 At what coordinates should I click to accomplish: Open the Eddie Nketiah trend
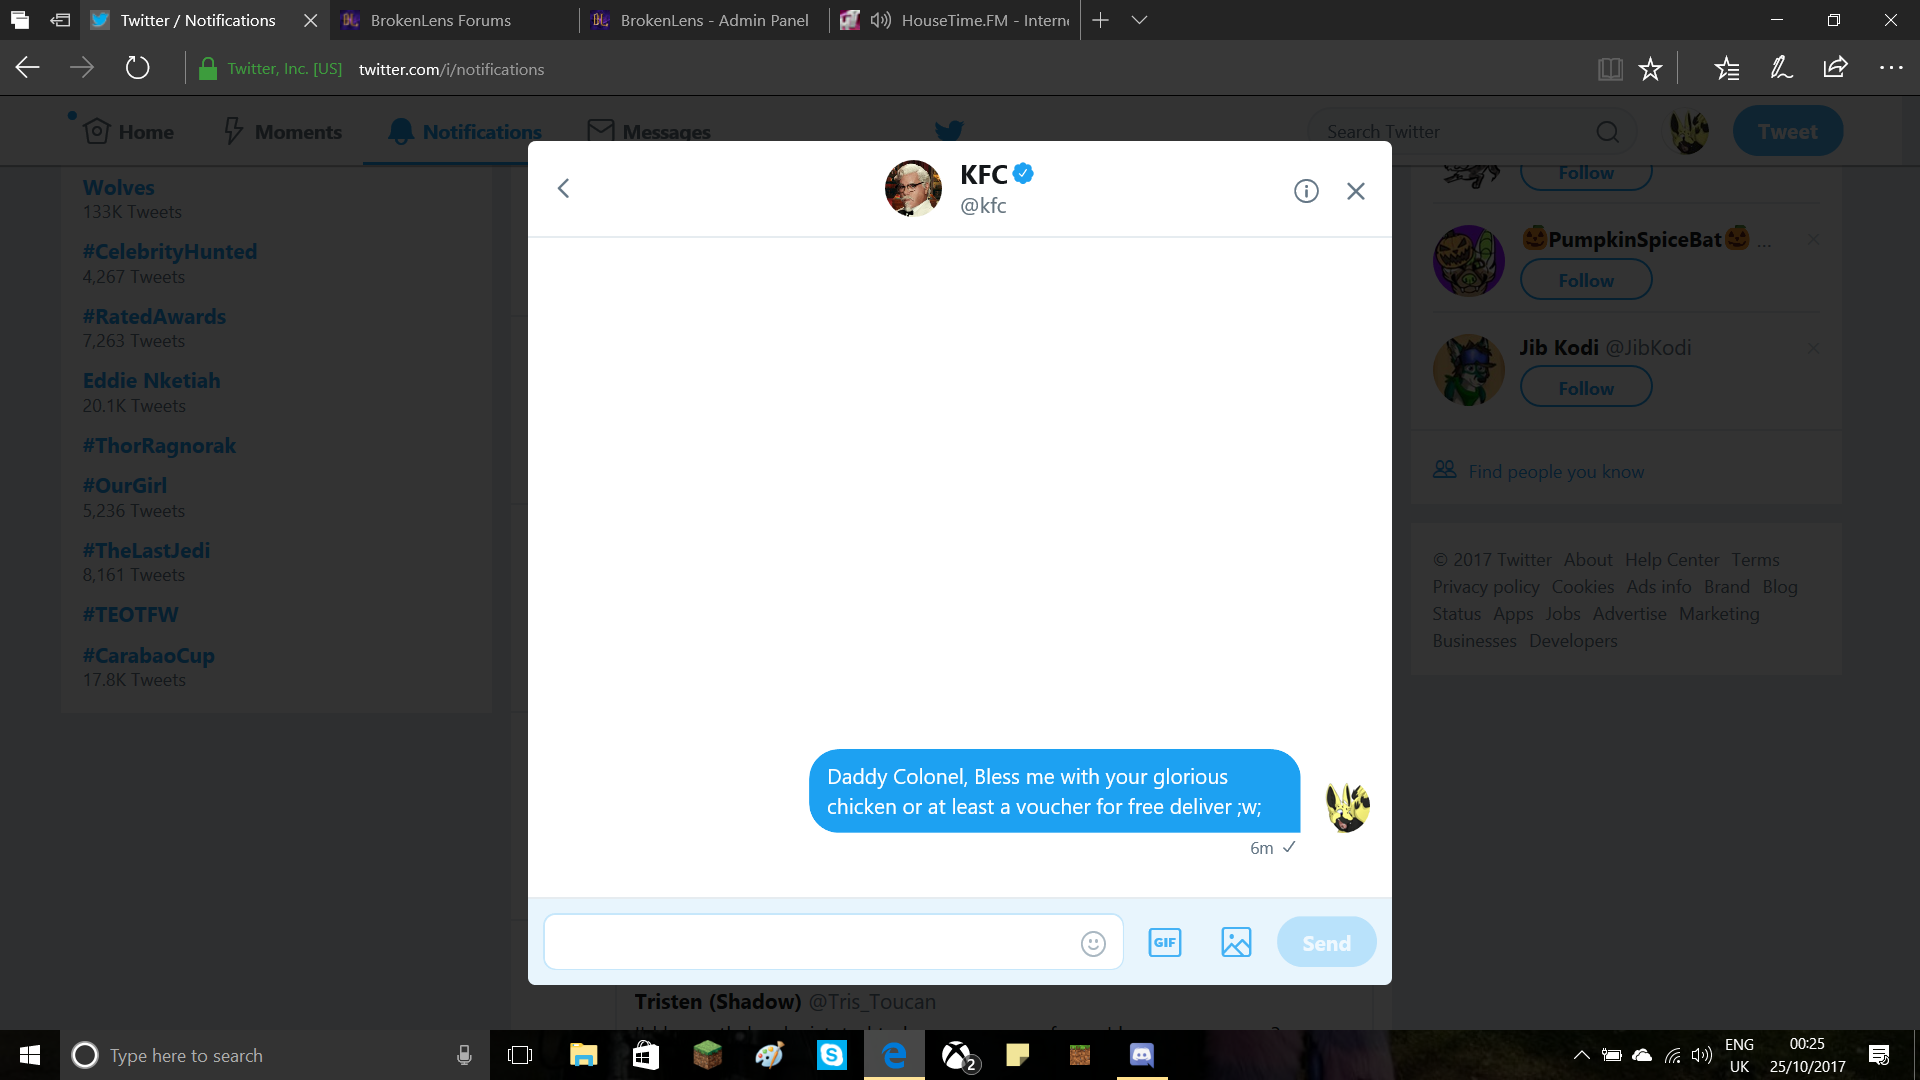pyautogui.click(x=151, y=381)
